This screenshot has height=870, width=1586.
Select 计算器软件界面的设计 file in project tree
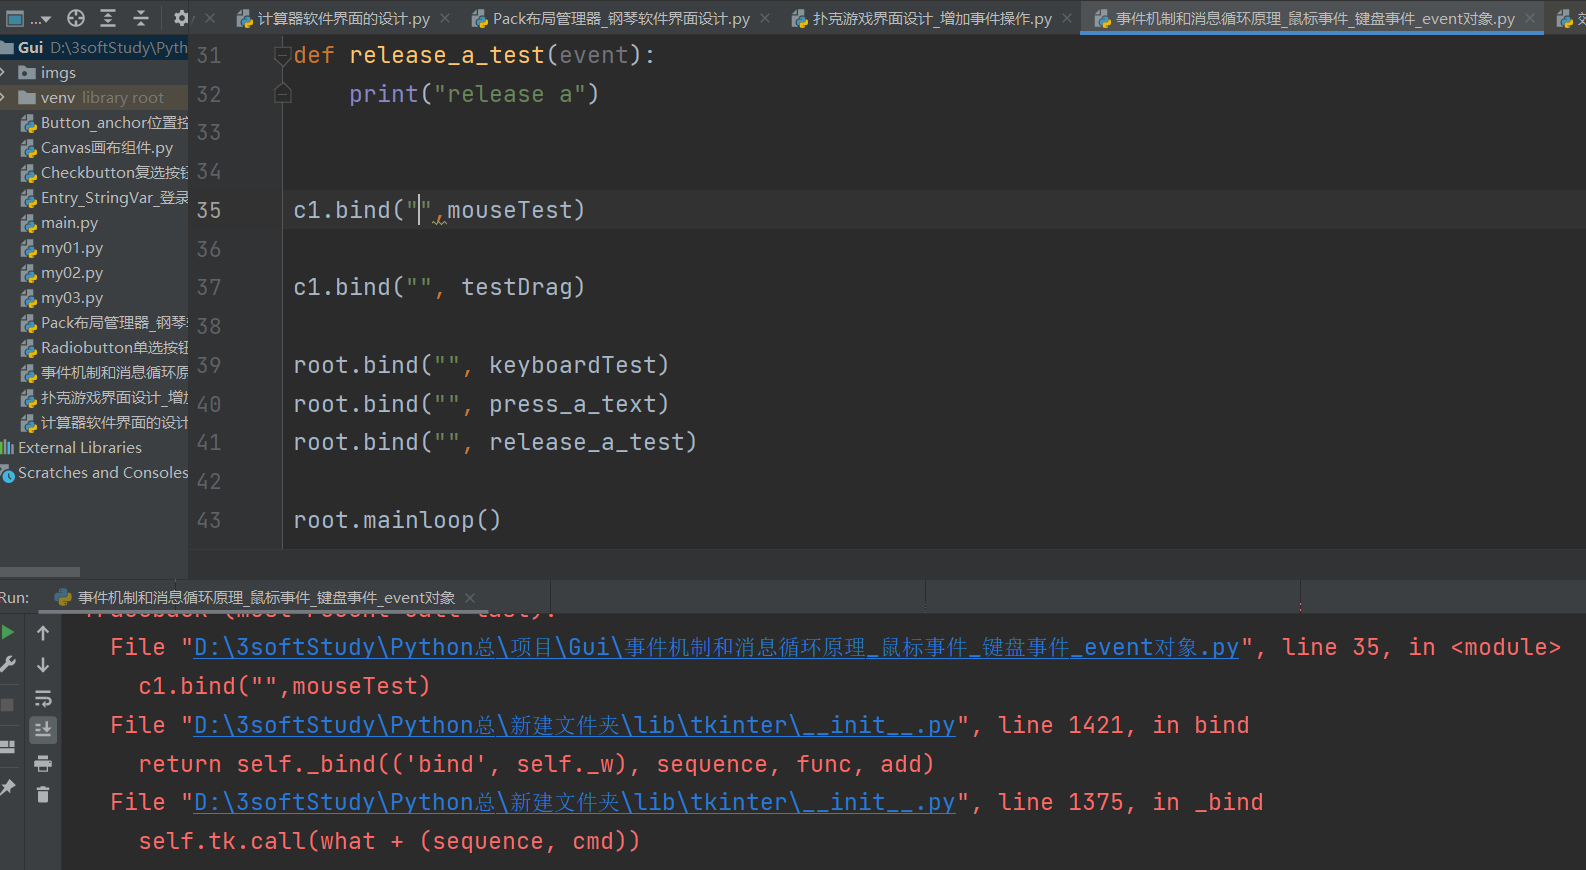click(104, 422)
